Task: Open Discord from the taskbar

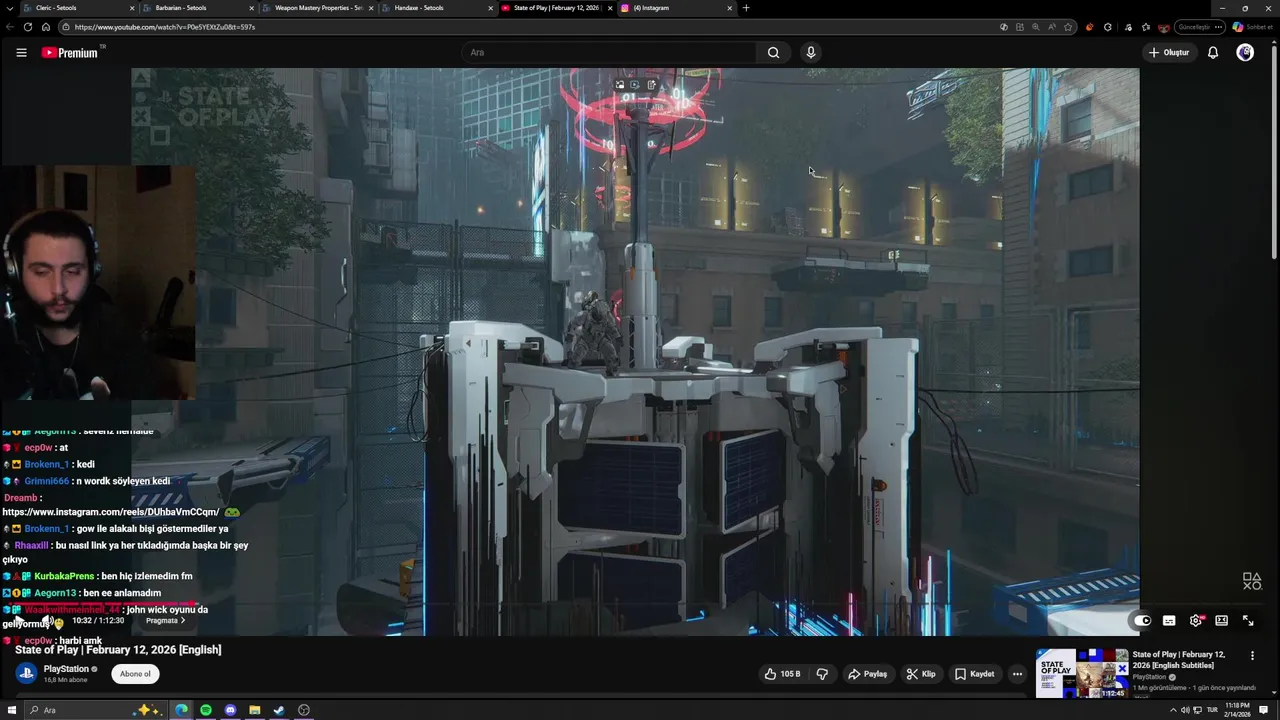Action: click(230, 710)
